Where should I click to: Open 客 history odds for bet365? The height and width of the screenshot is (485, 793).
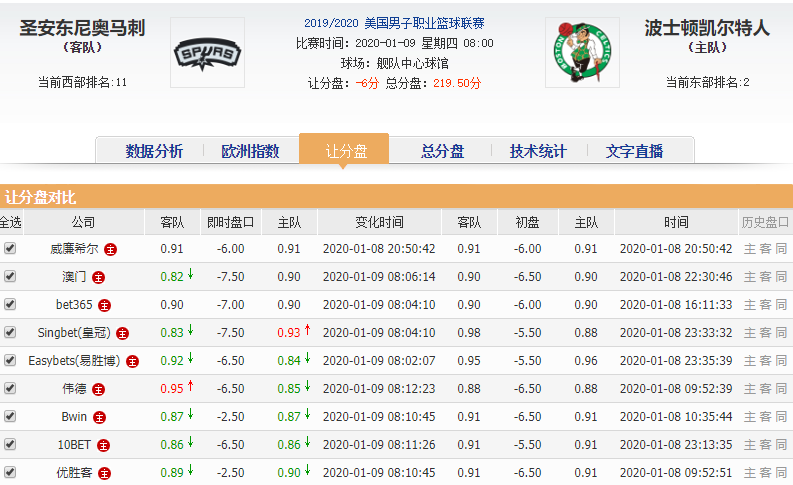tap(766, 305)
